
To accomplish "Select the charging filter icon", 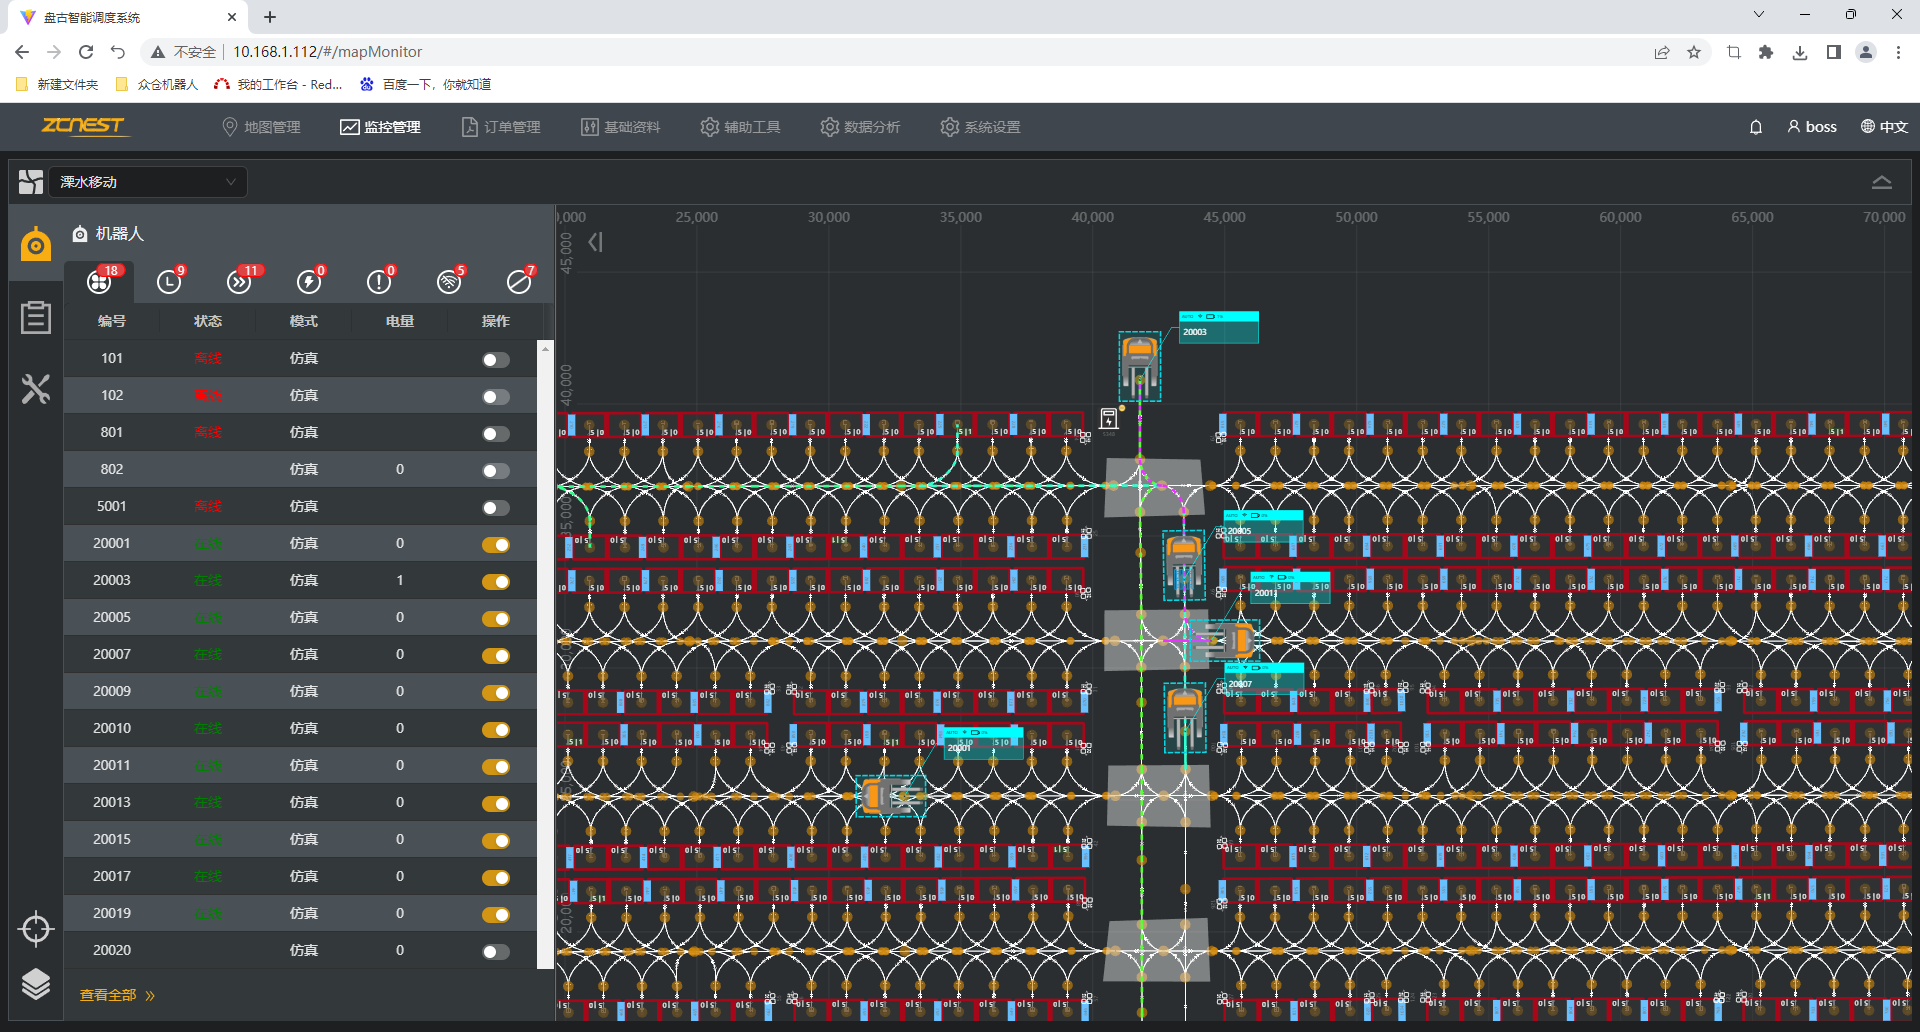I will pyautogui.click(x=309, y=281).
